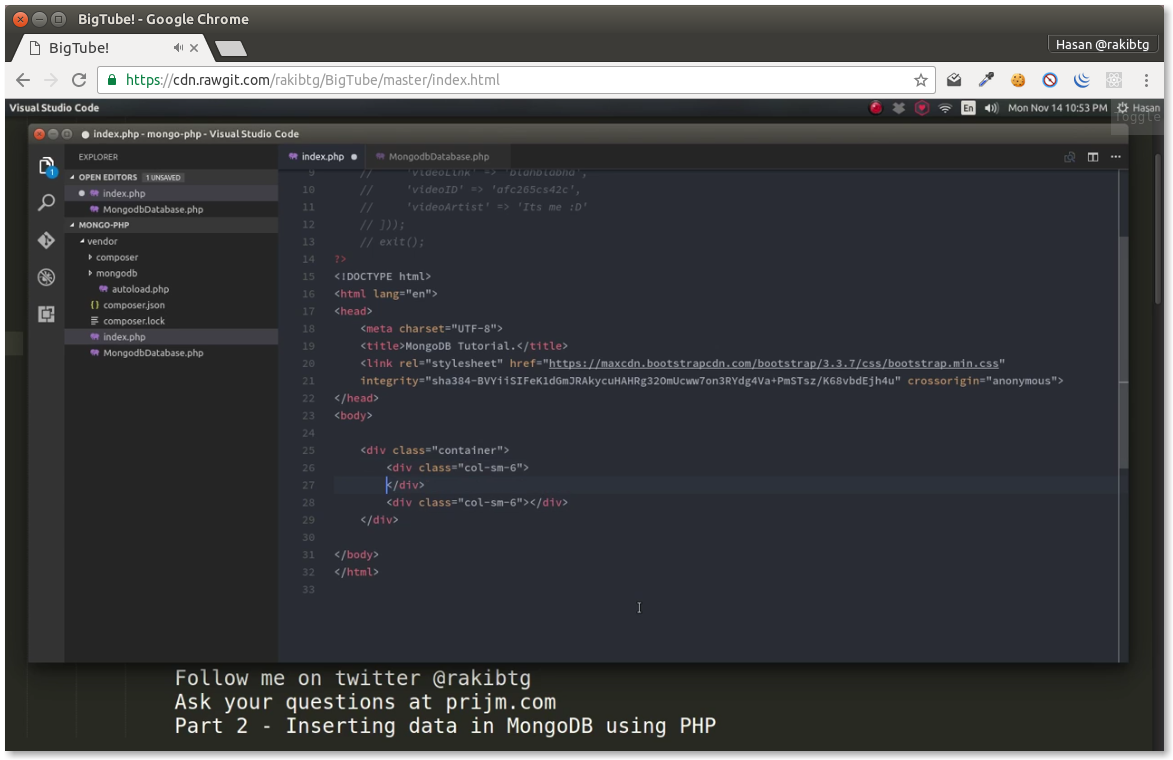Click the 1 UNSAVED badge
Screen dimensions: 1173x760
pos(163,177)
